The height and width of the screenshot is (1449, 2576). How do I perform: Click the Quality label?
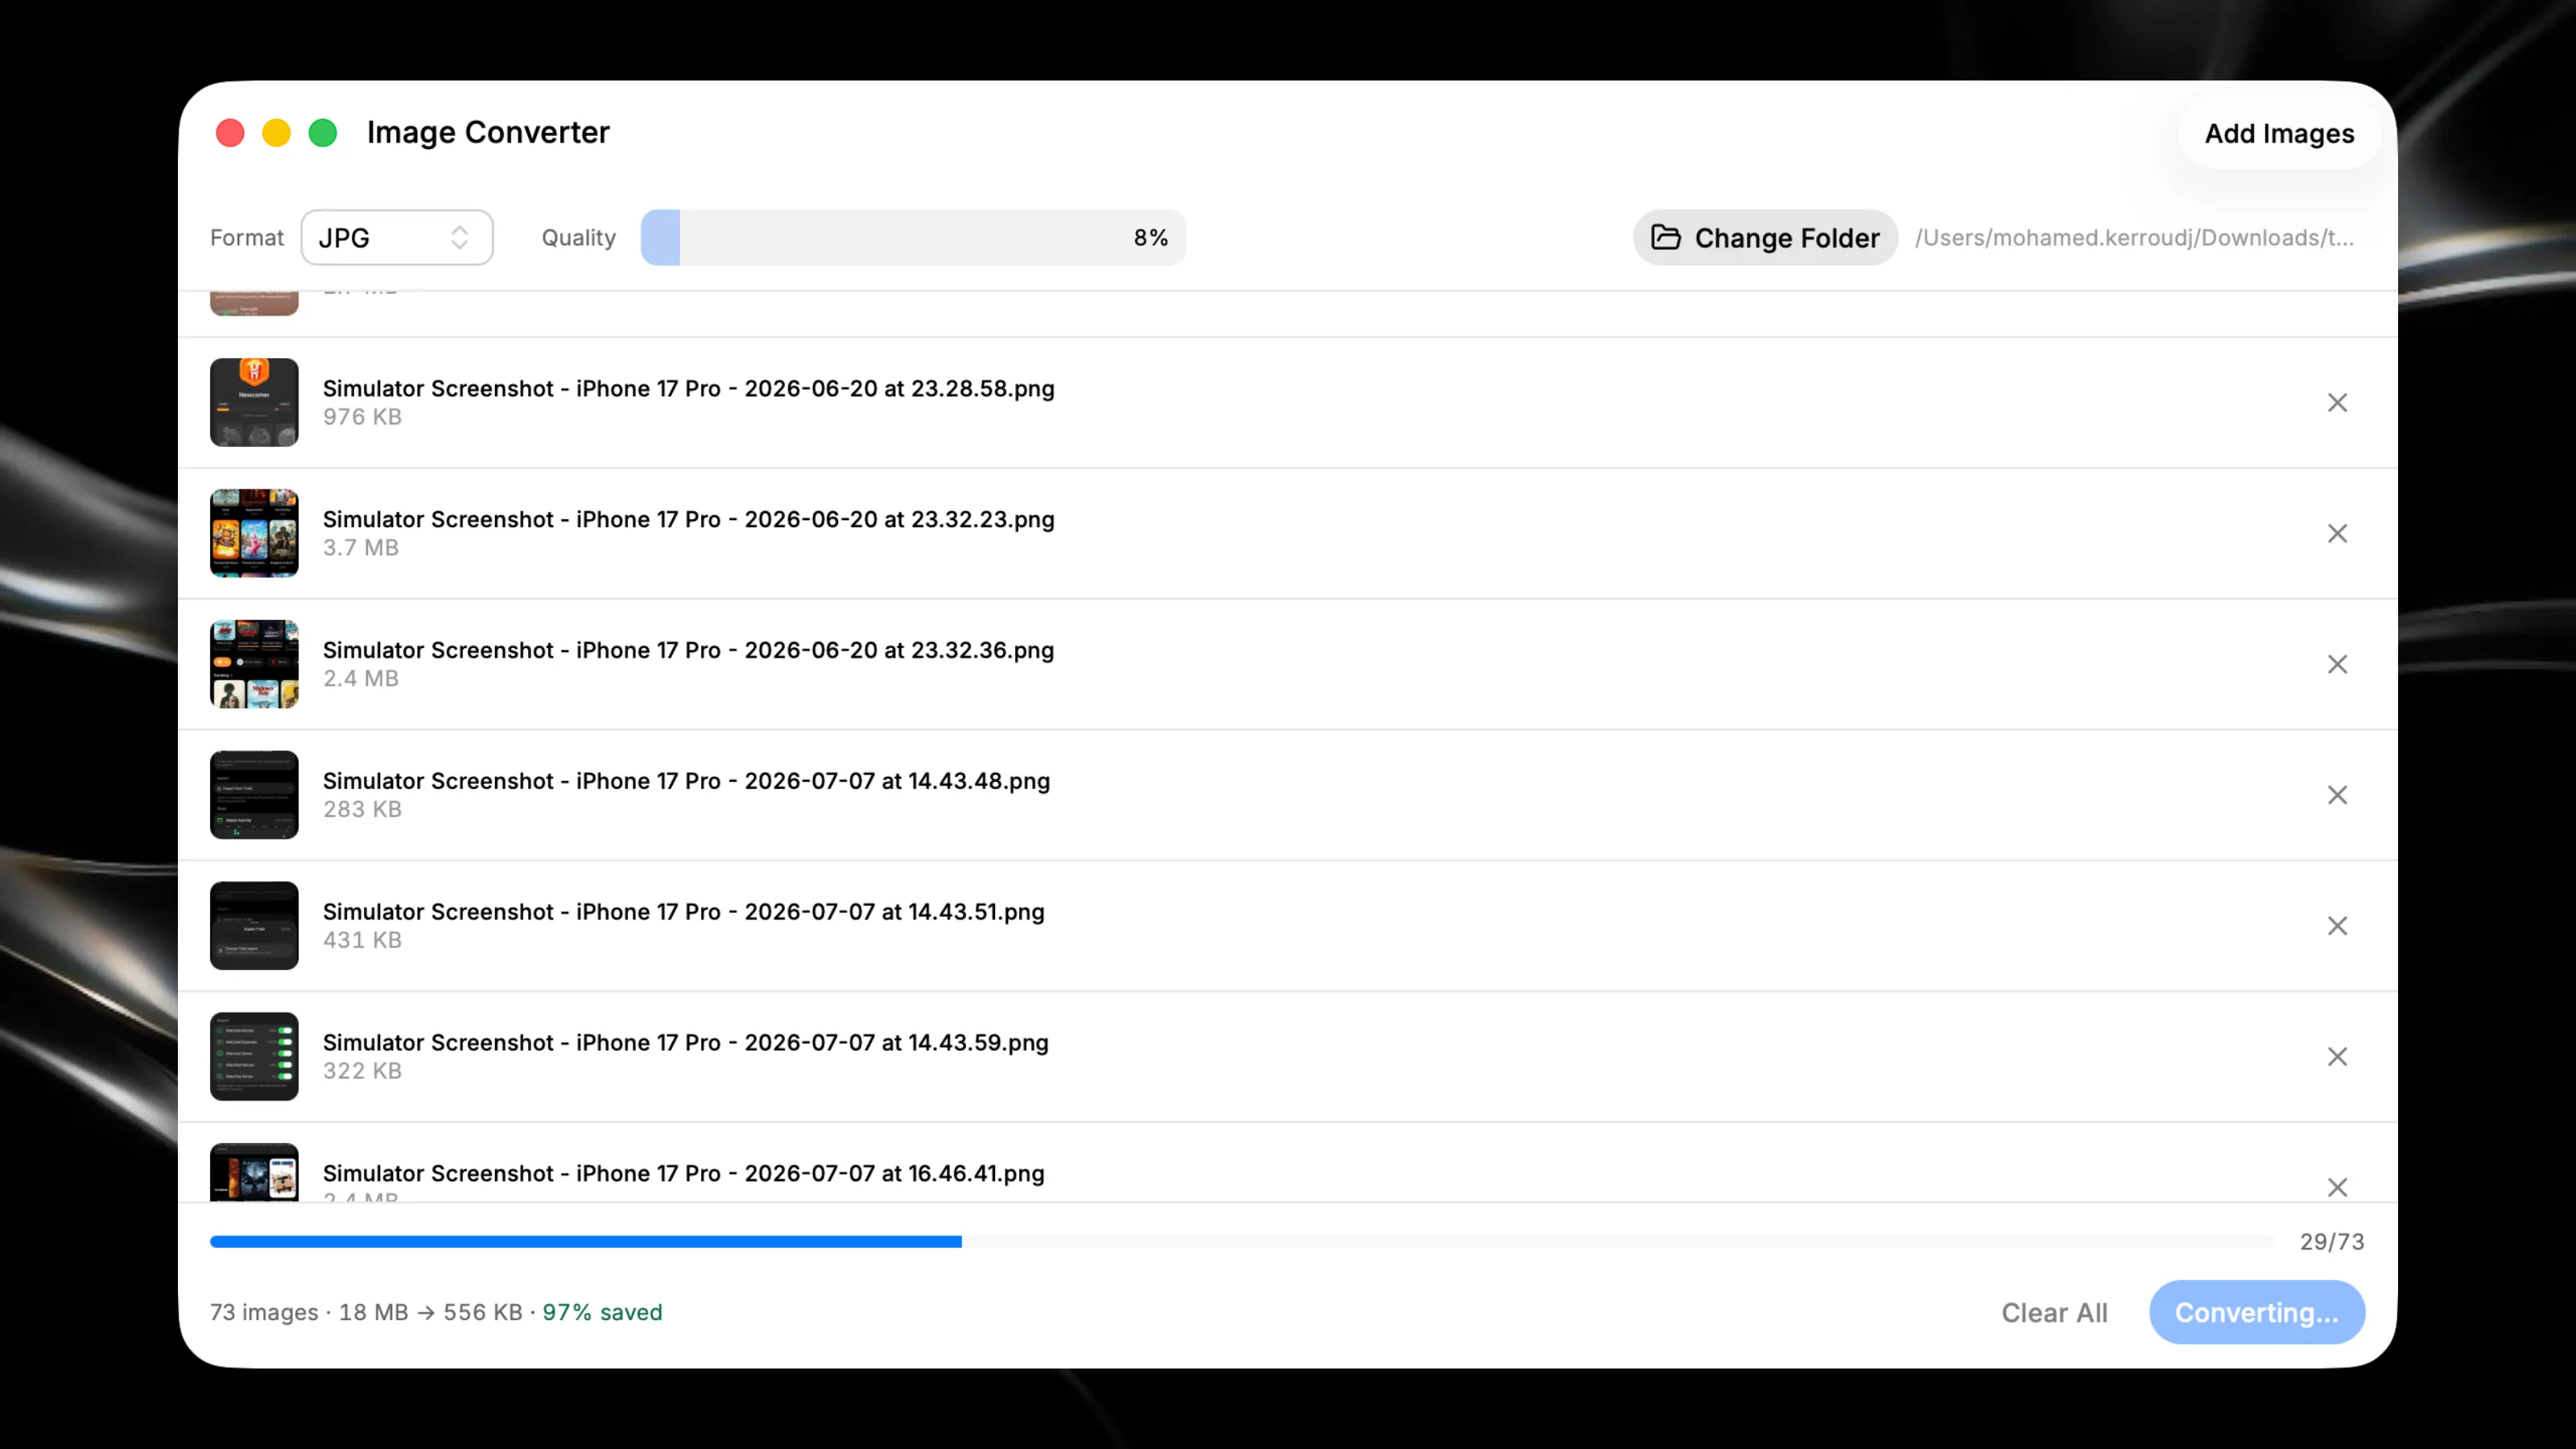tap(578, 237)
